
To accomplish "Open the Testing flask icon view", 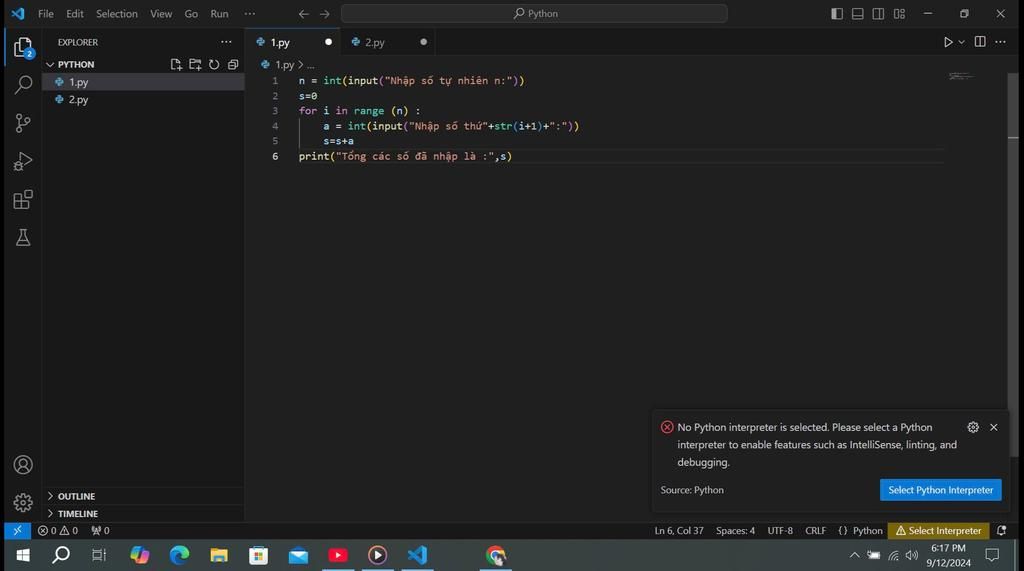I will point(23,237).
